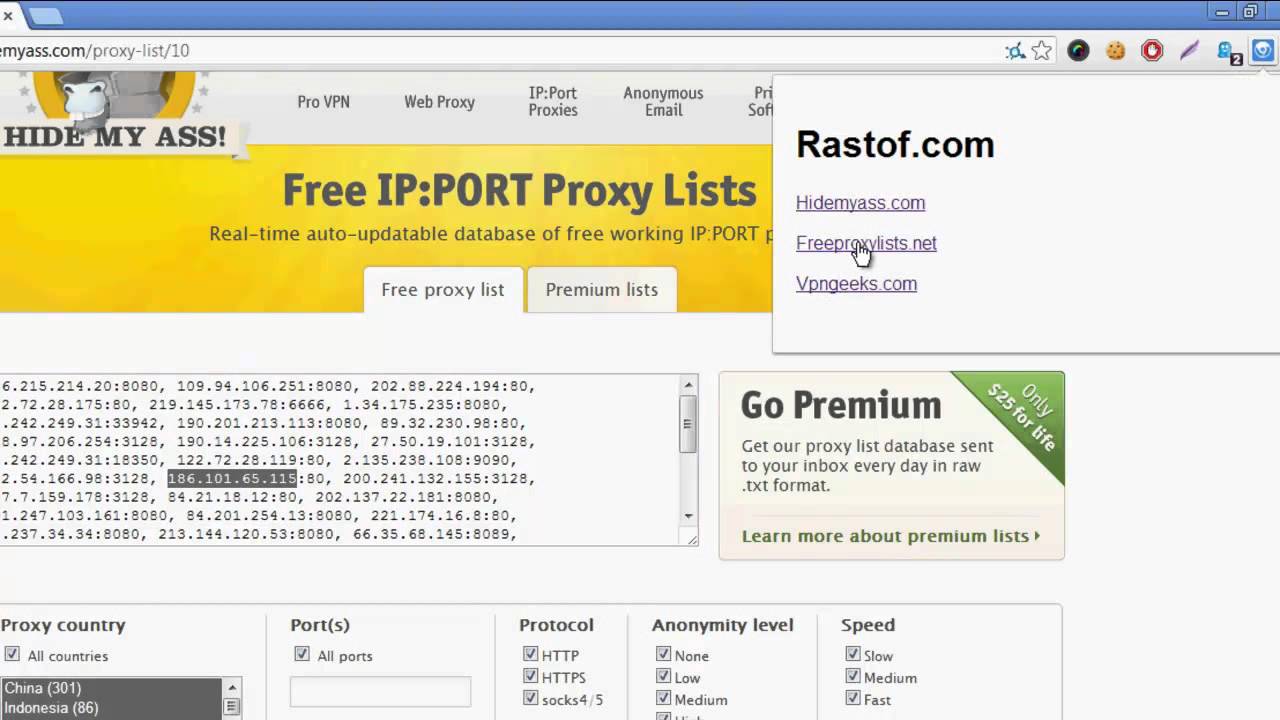
Task: Toggle All ports checkbox
Action: point(302,654)
